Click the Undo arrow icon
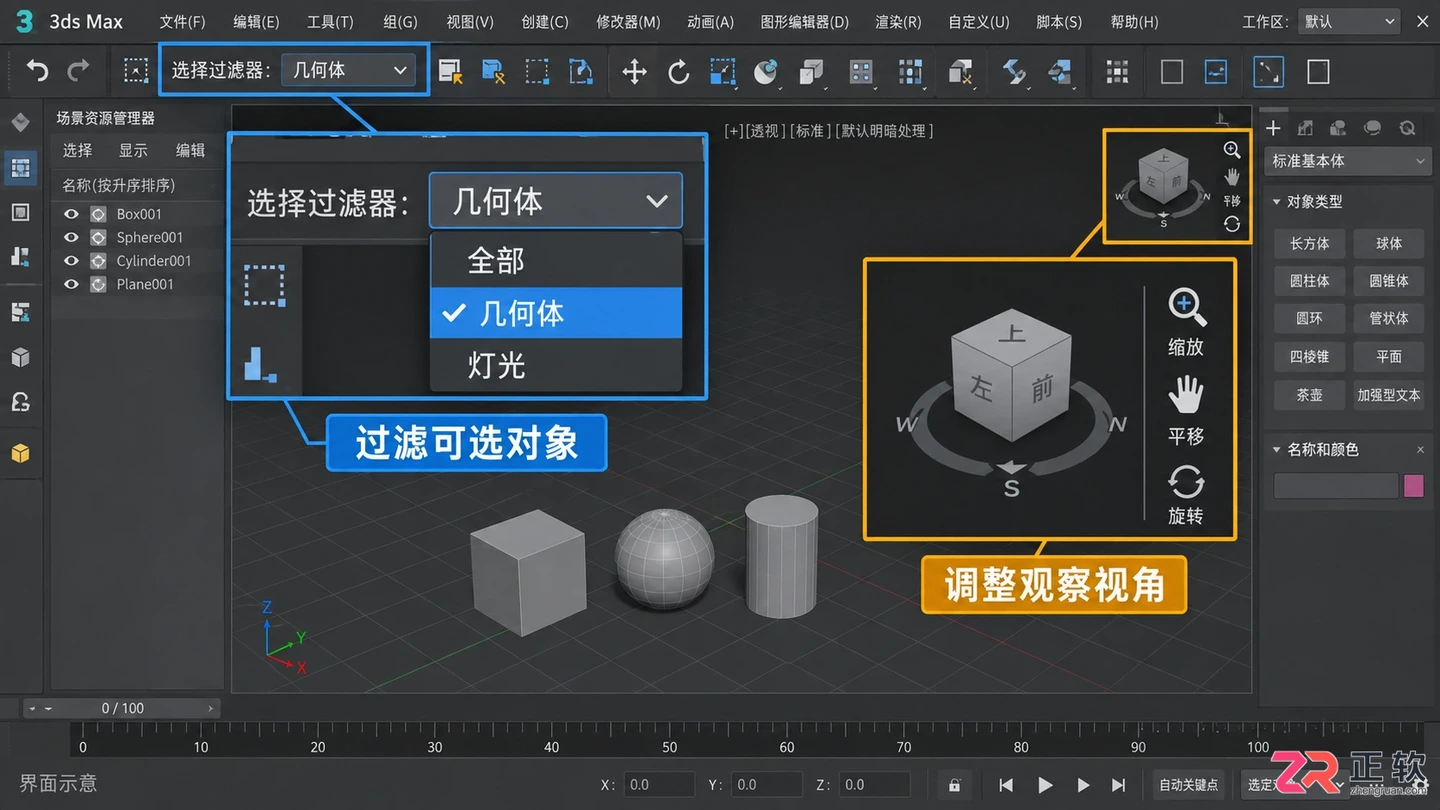This screenshot has width=1440, height=810. [37, 71]
